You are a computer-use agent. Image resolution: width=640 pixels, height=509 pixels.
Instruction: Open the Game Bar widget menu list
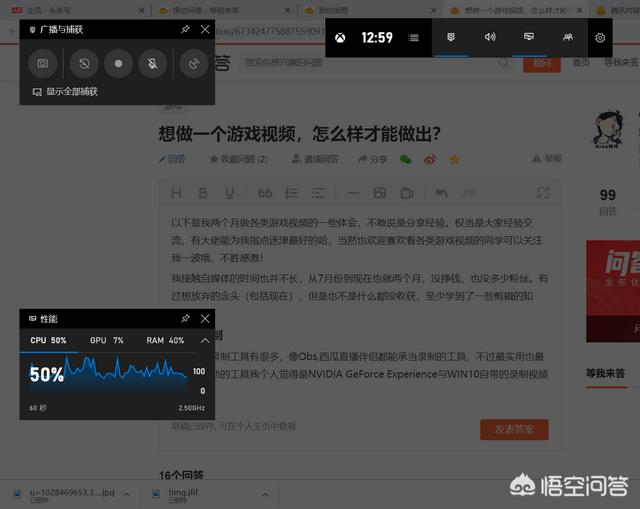[x=414, y=38]
